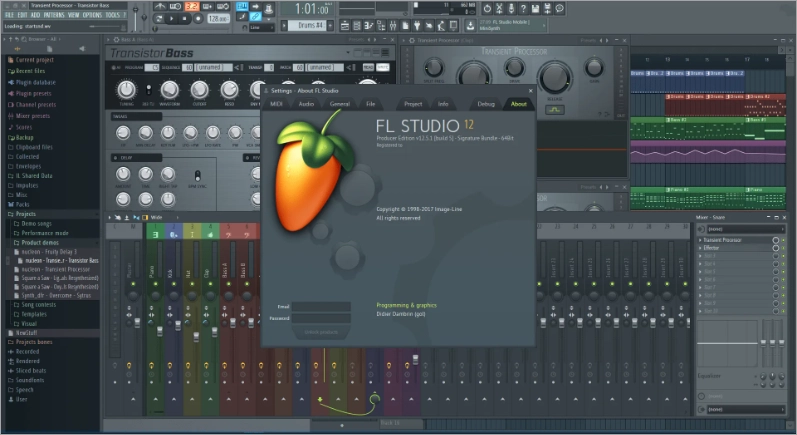This screenshot has height=435, width=797.
Task: Open the Demo songs folder
Action: (x=36, y=224)
